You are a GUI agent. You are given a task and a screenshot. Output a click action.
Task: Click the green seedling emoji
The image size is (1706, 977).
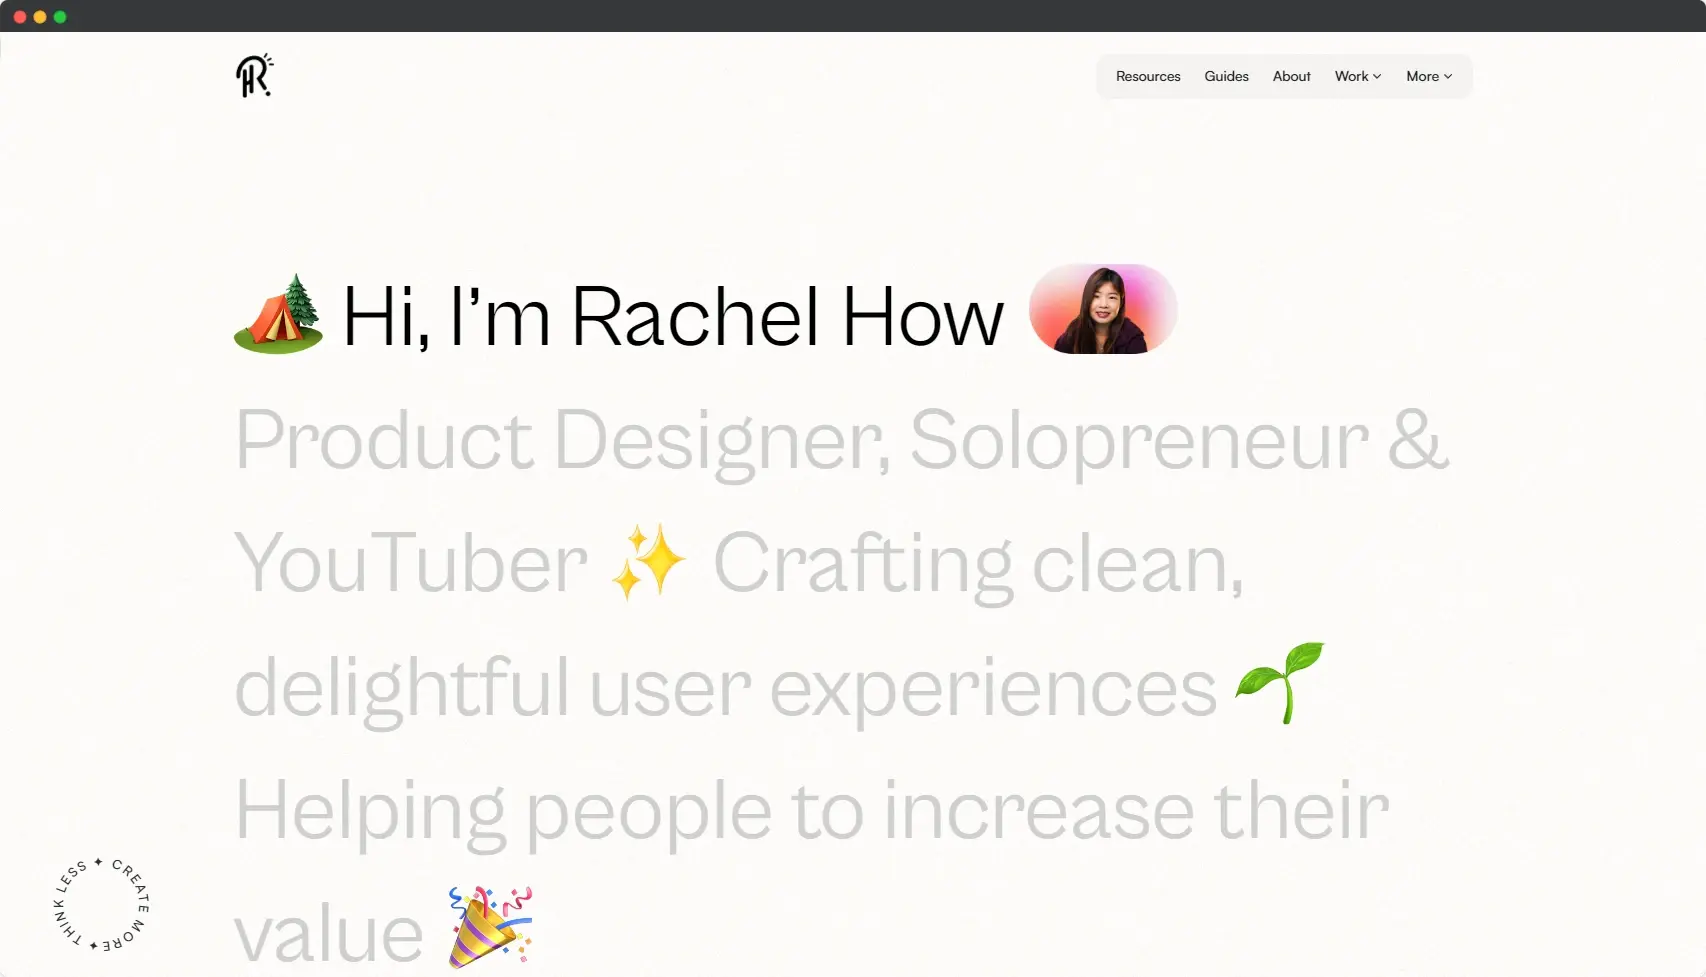pyautogui.click(x=1280, y=682)
